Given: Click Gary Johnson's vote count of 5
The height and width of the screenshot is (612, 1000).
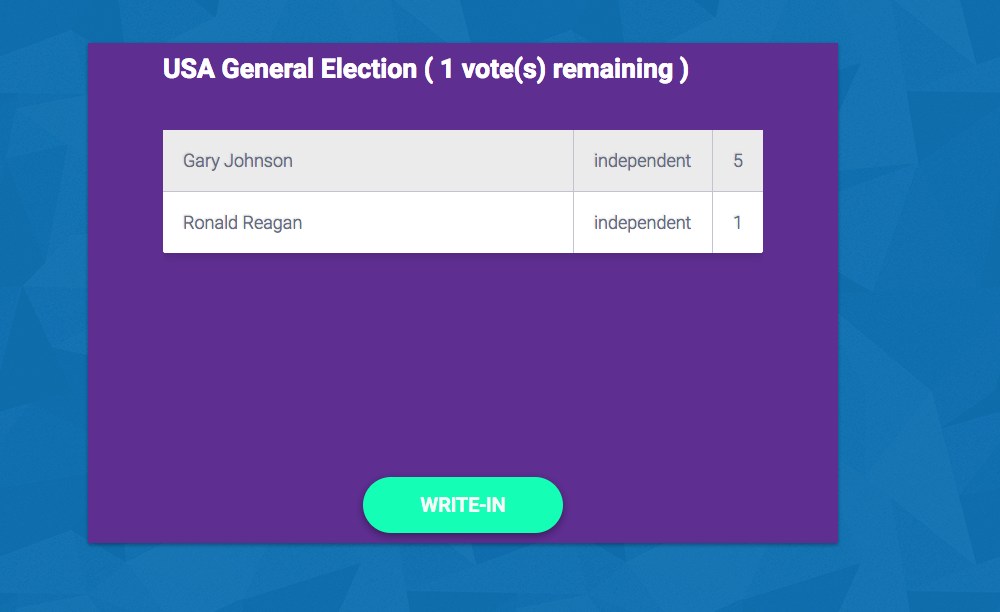Looking at the screenshot, I should [738, 161].
